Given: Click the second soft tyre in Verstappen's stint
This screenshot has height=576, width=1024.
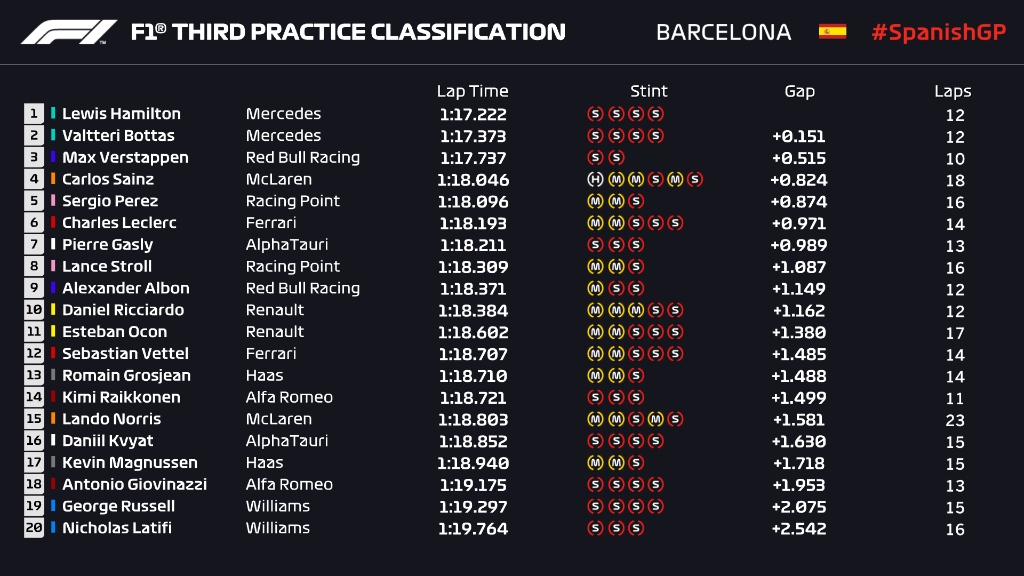Looking at the screenshot, I should pos(616,158).
